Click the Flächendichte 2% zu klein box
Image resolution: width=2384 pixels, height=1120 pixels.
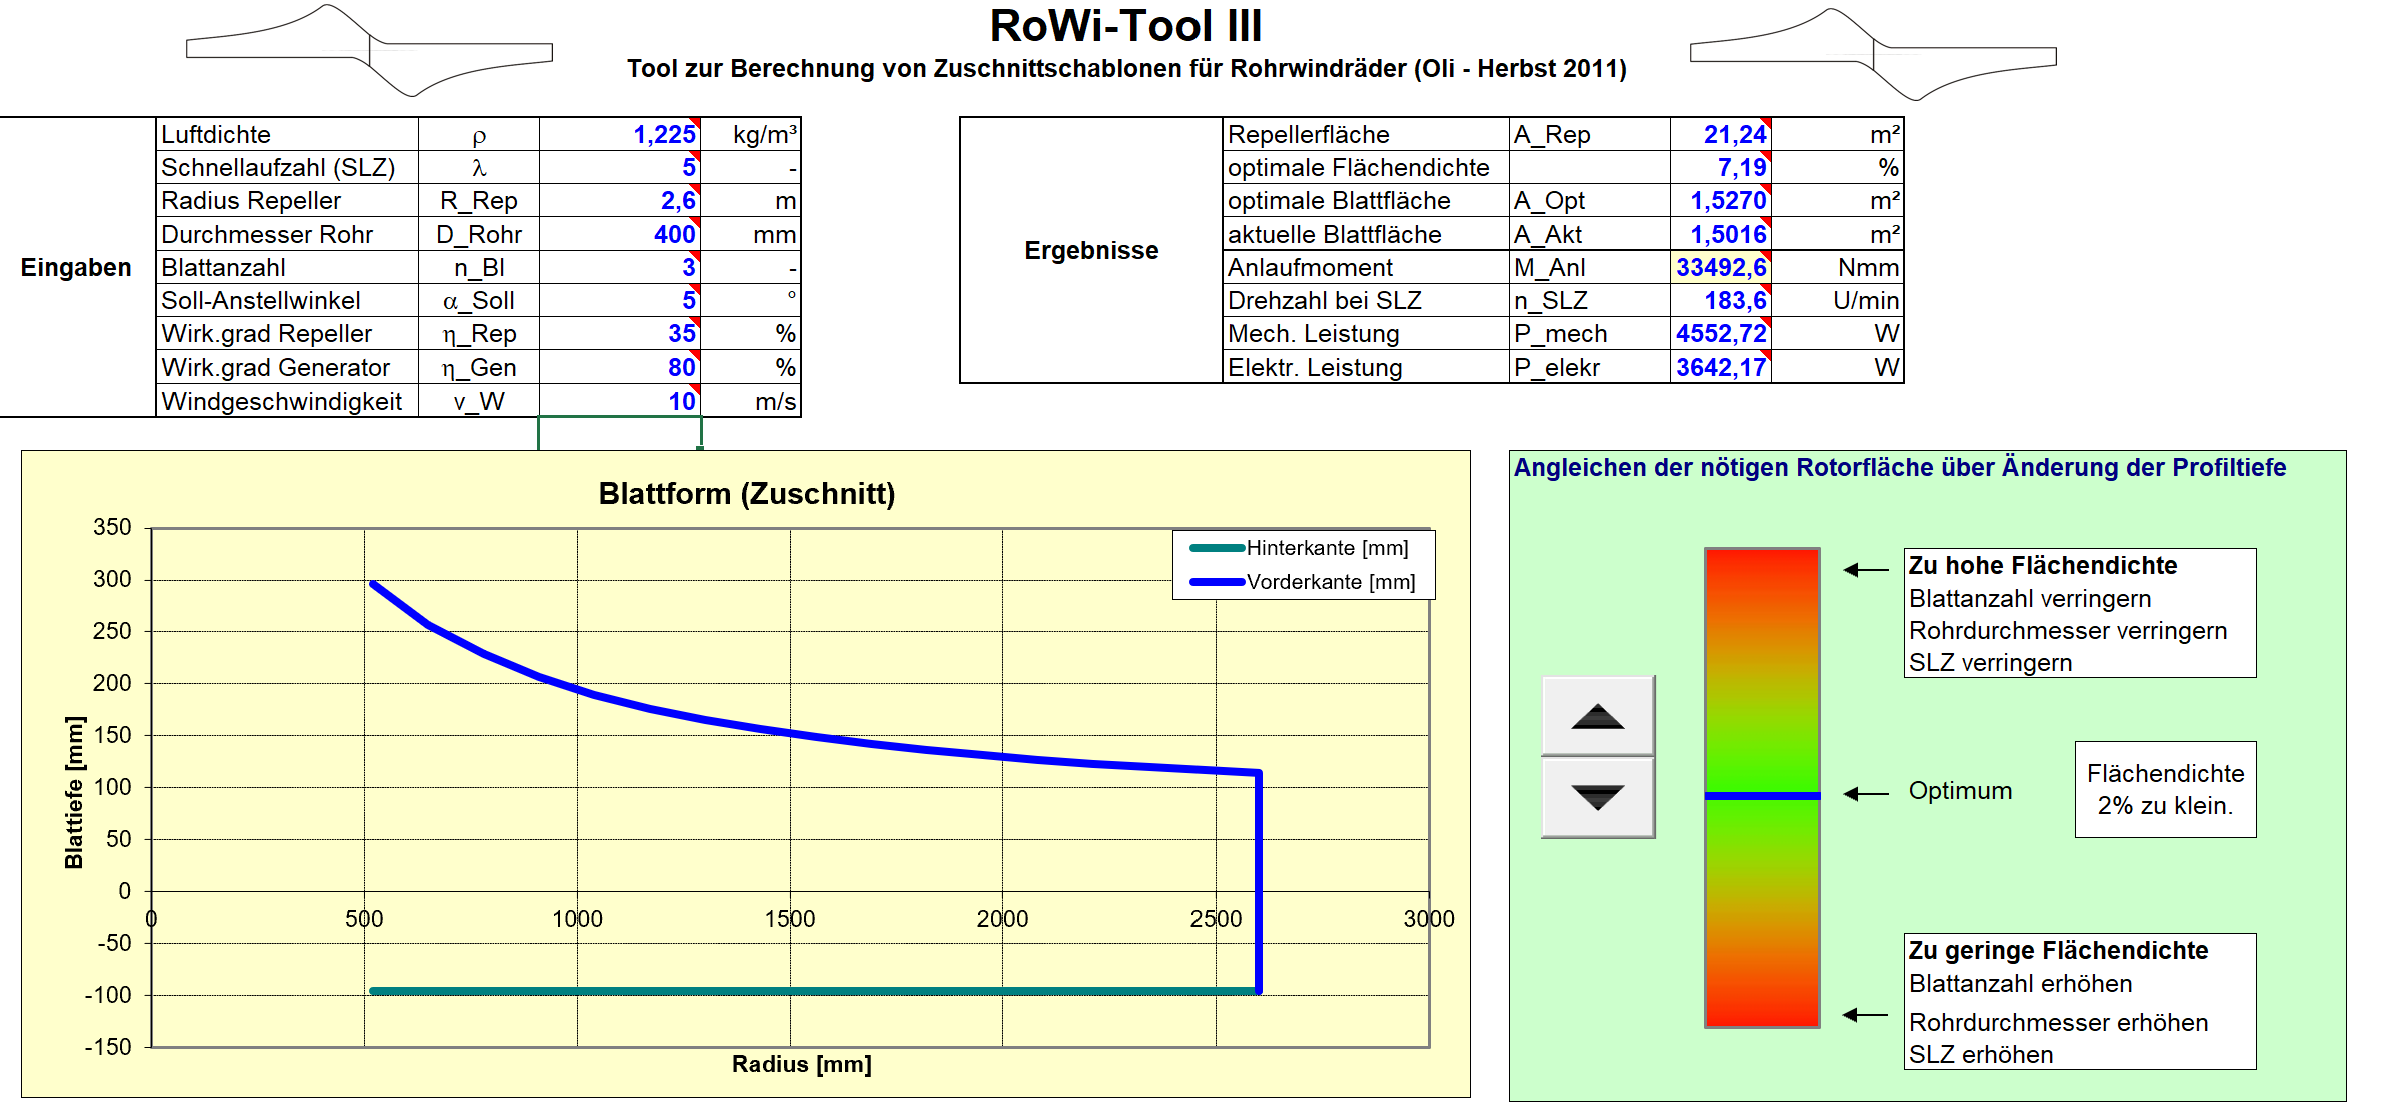[2165, 789]
